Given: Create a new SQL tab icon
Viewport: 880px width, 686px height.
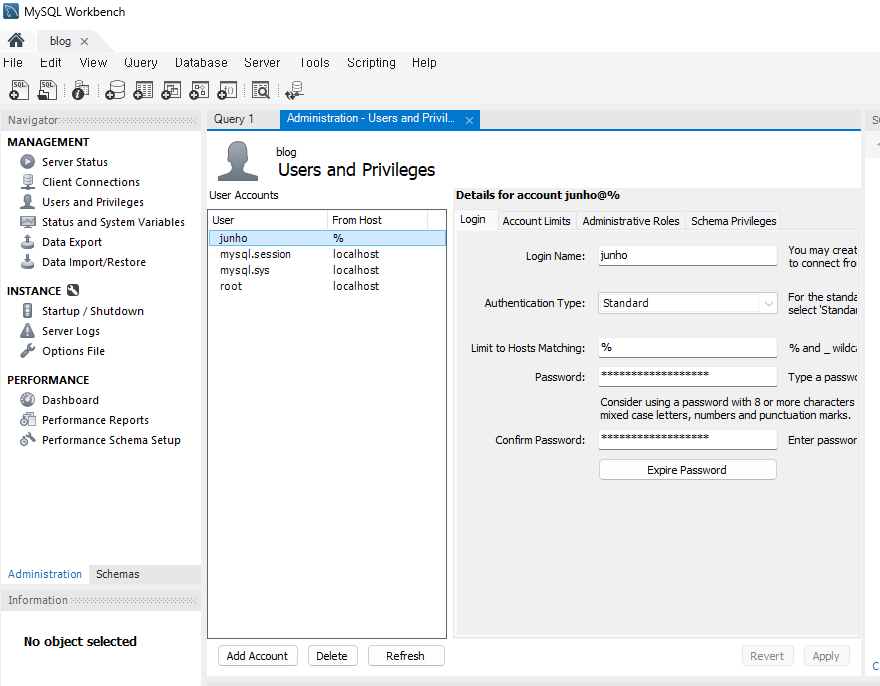Looking at the screenshot, I should pyautogui.click(x=19, y=90).
